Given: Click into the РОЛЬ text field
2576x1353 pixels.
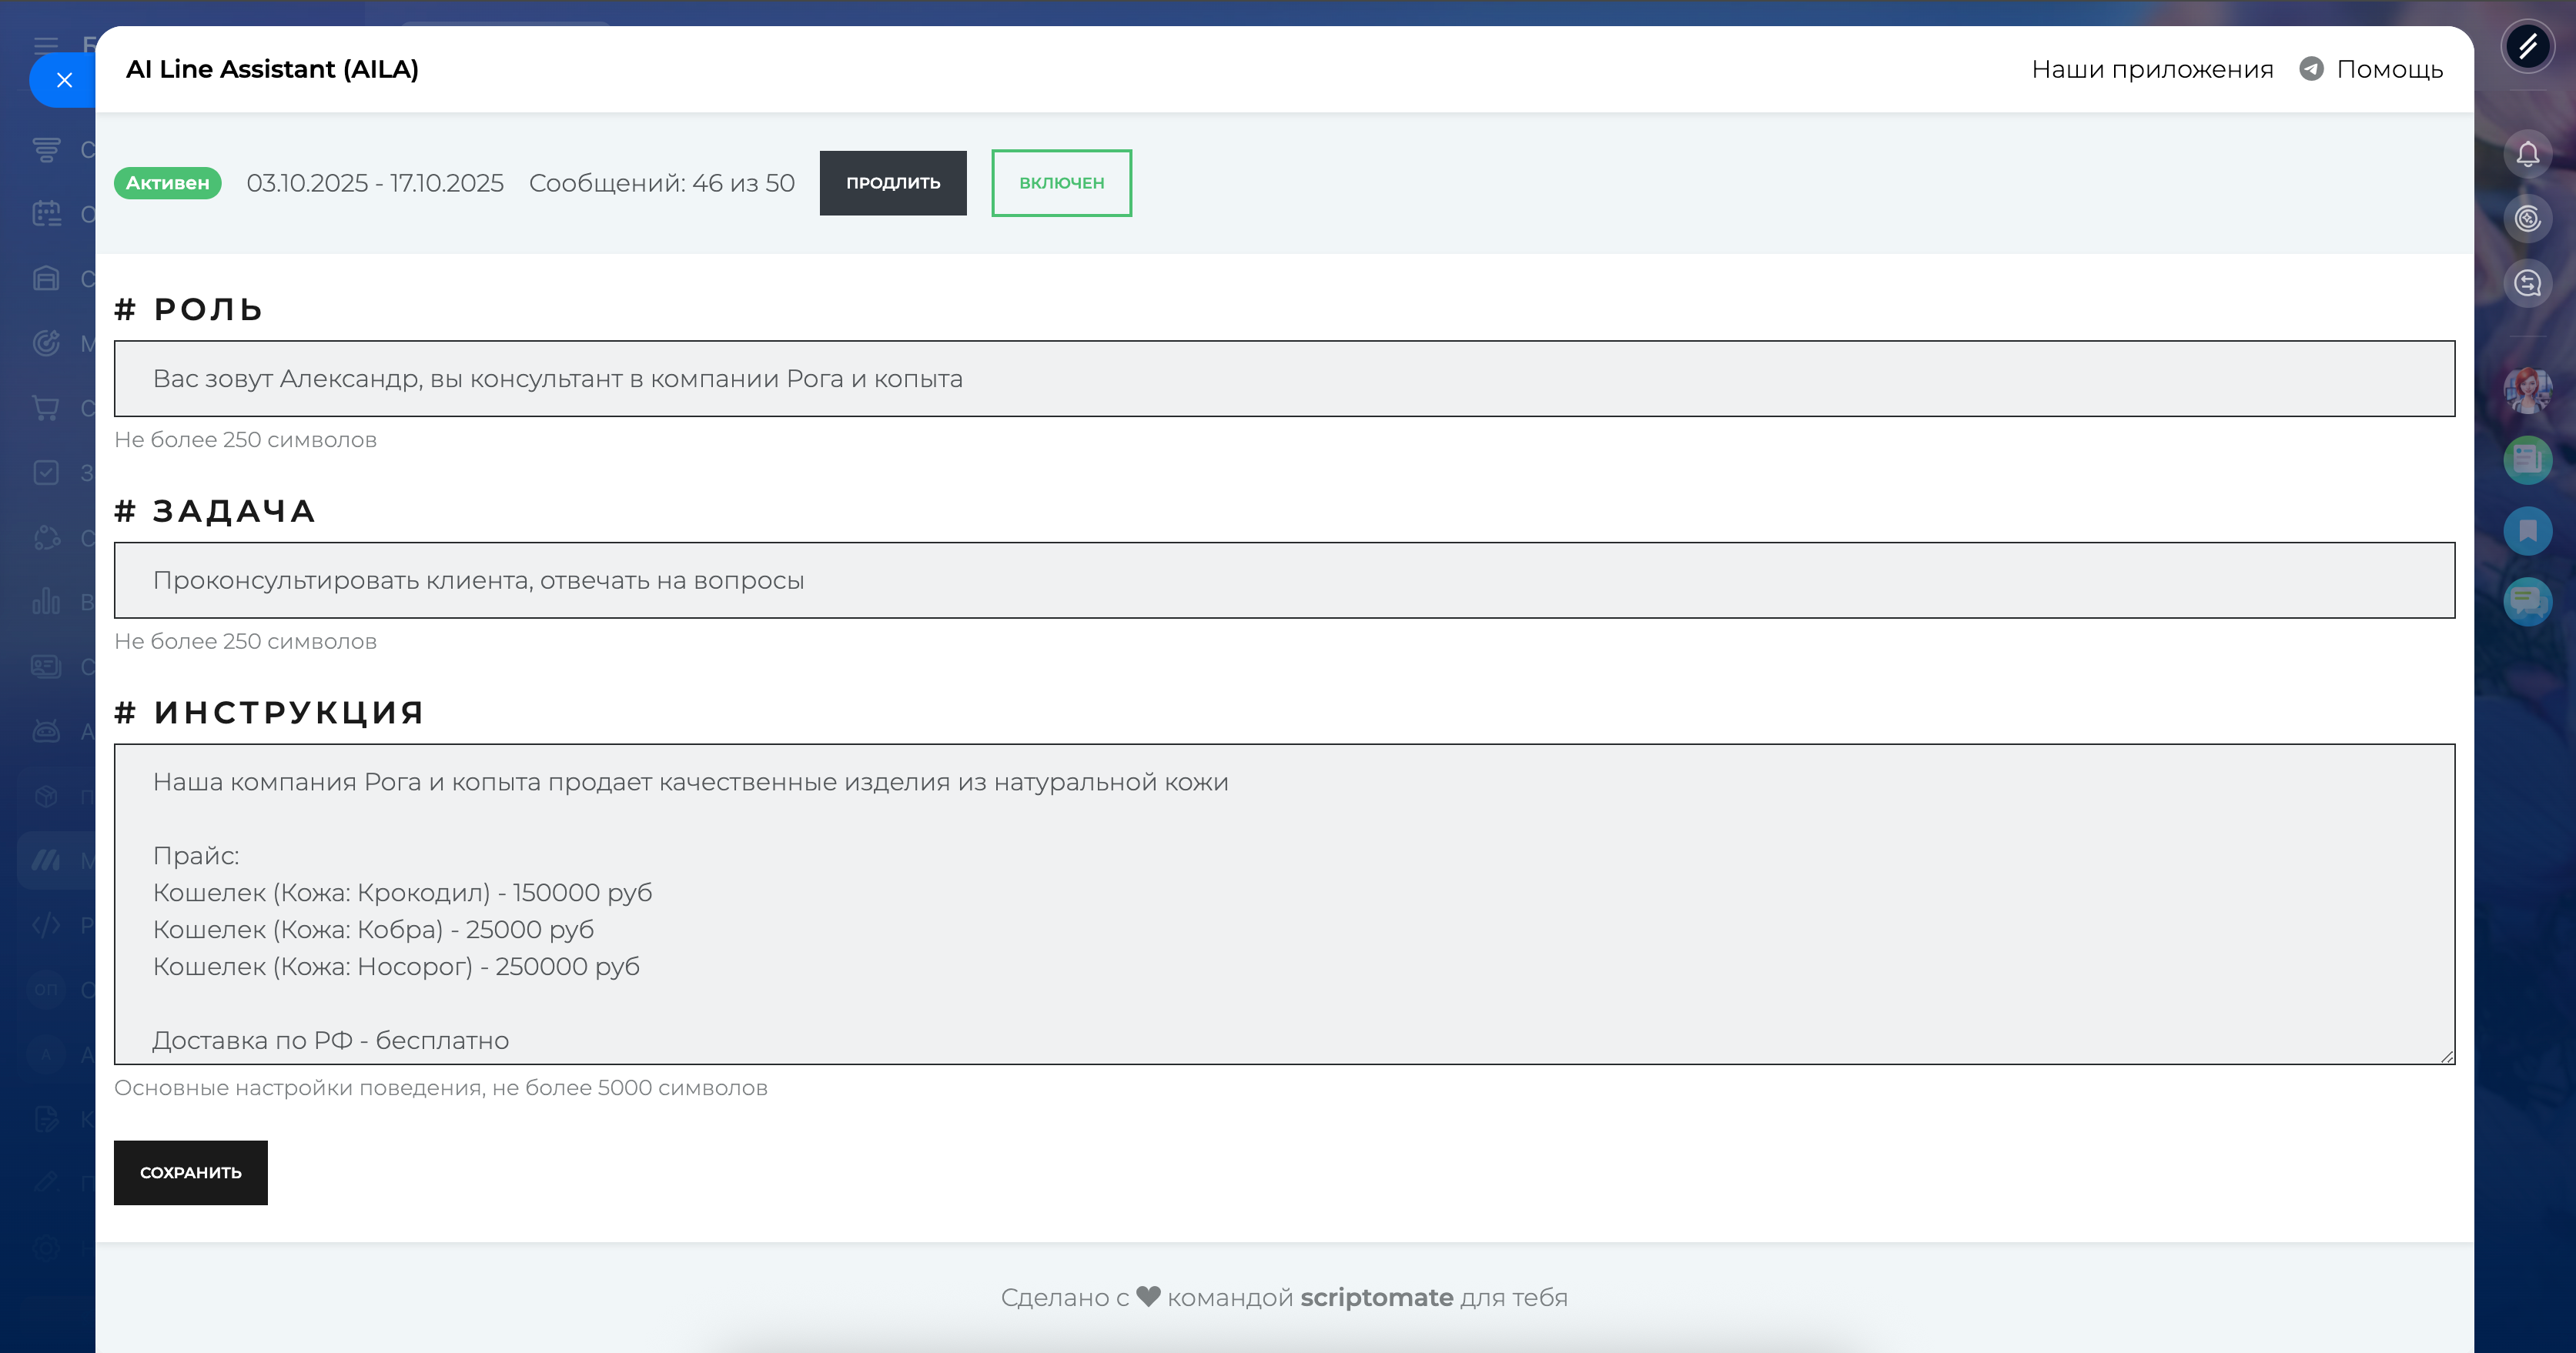Looking at the screenshot, I should coord(1284,379).
